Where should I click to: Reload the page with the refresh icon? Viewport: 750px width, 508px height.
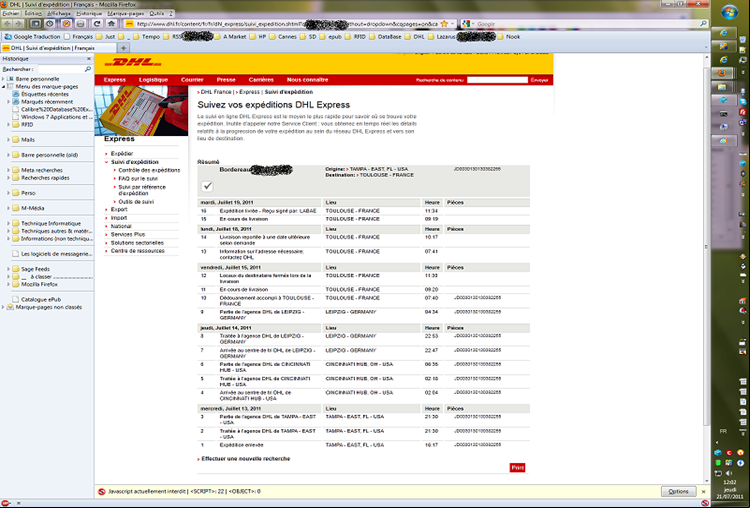(x=97, y=23)
